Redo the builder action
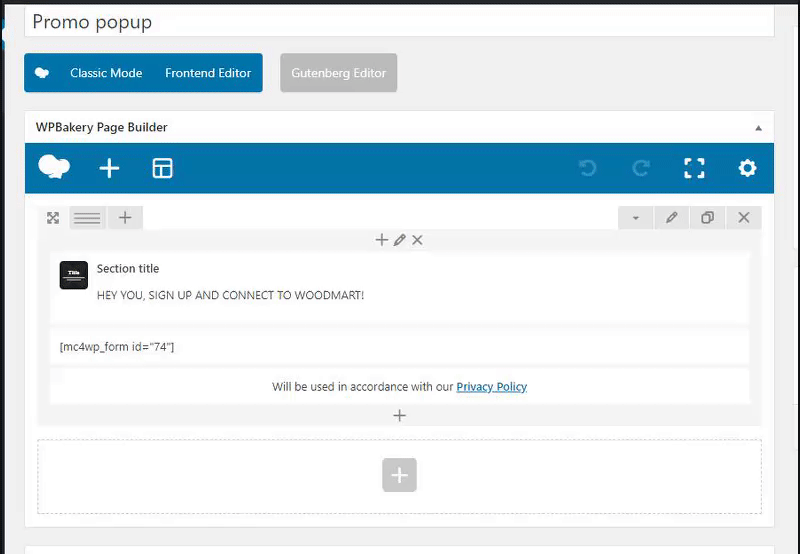Image resolution: width=800 pixels, height=554 pixels. (641, 168)
